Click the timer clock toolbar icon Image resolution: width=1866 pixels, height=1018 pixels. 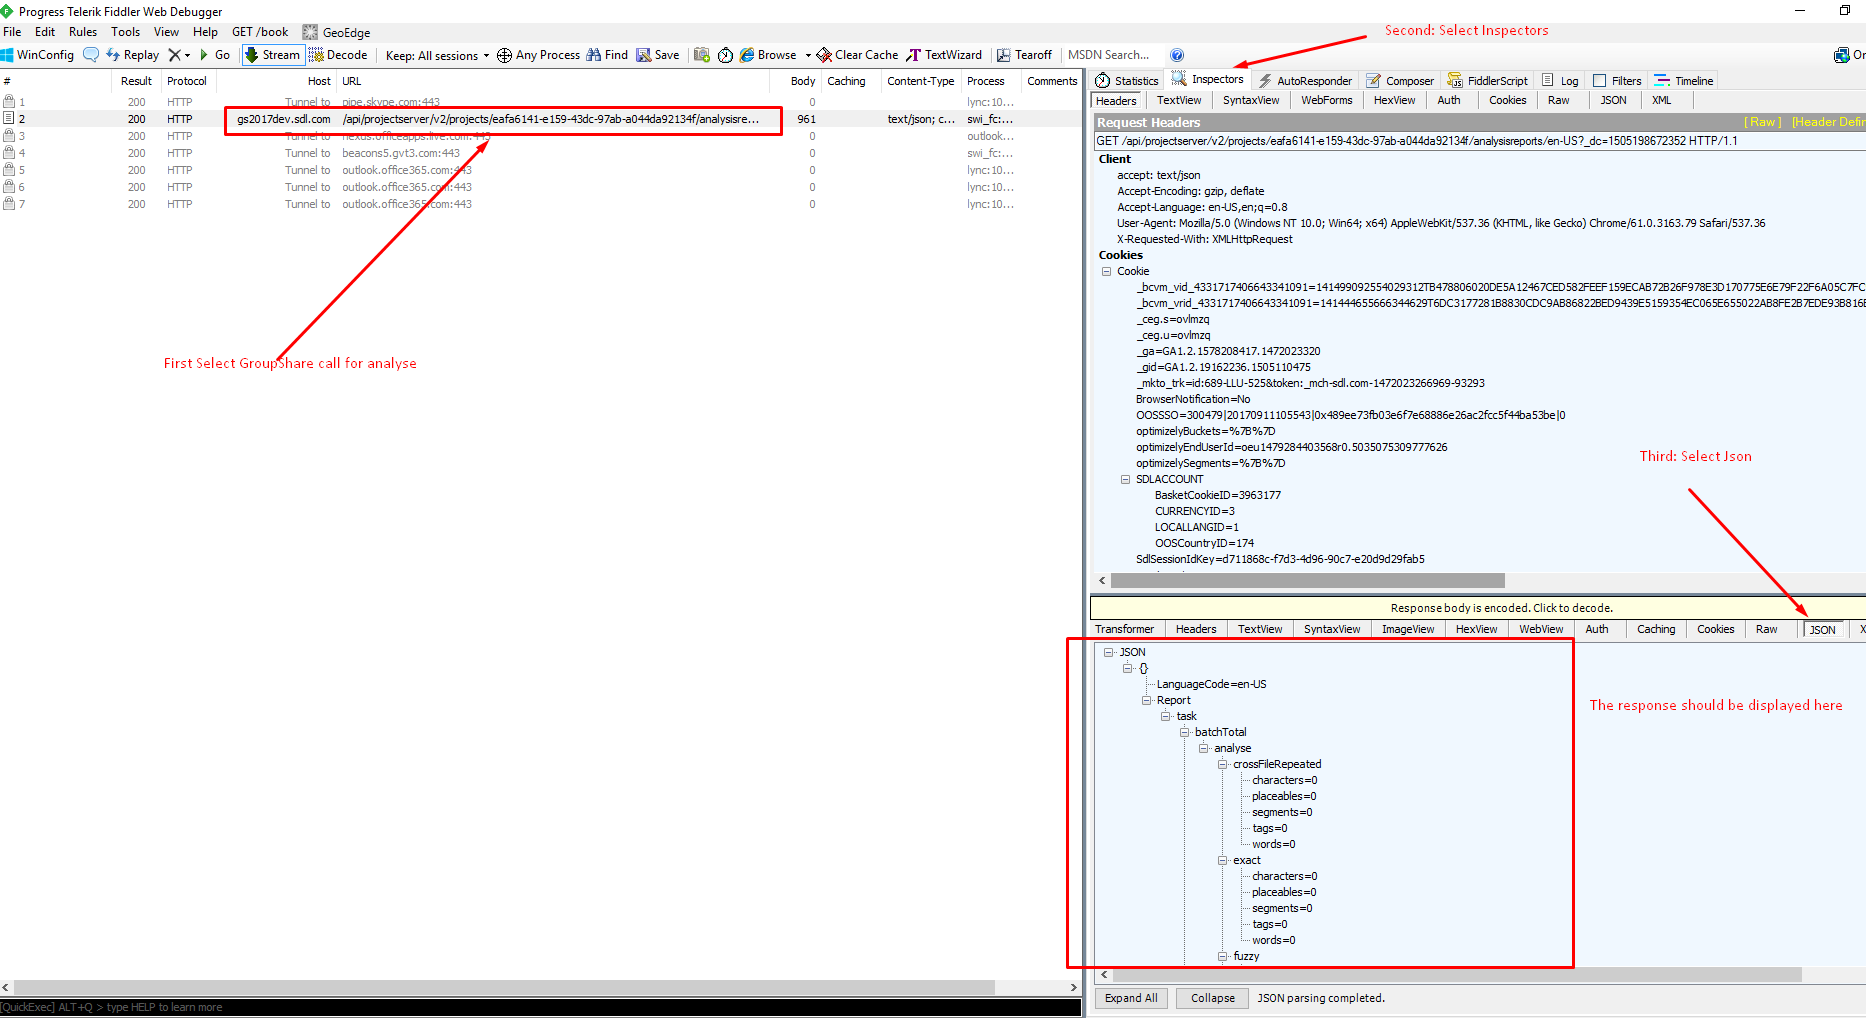(x=725, y=55)
